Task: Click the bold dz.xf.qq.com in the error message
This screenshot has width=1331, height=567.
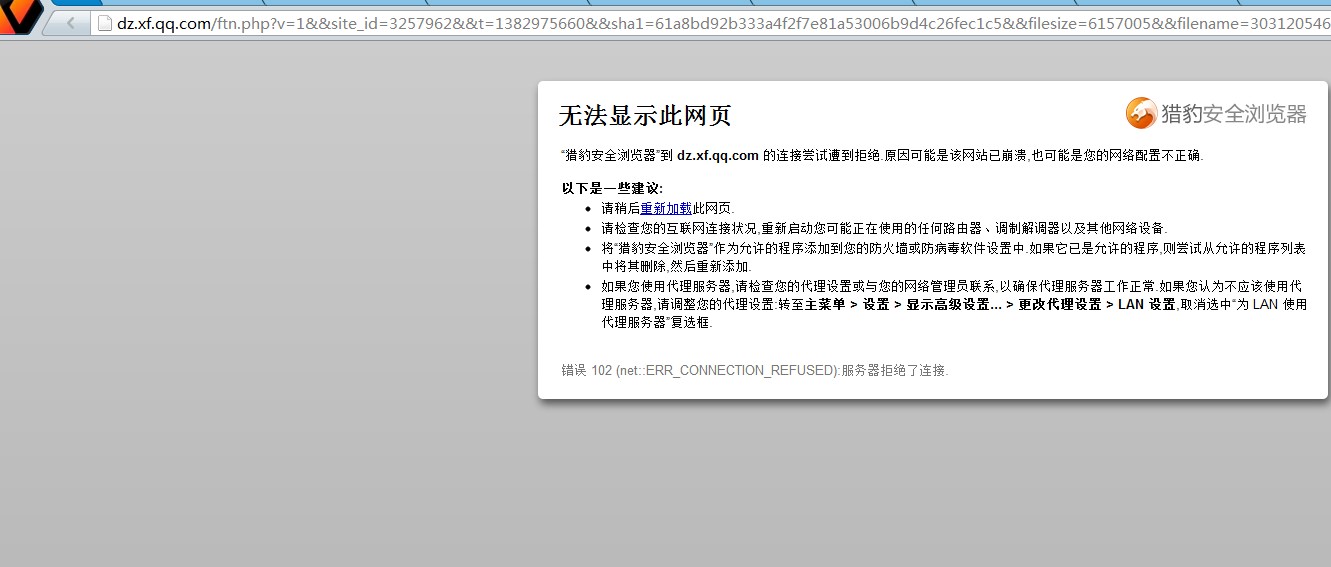Action: pyautogui.click(x=718, y=155)
